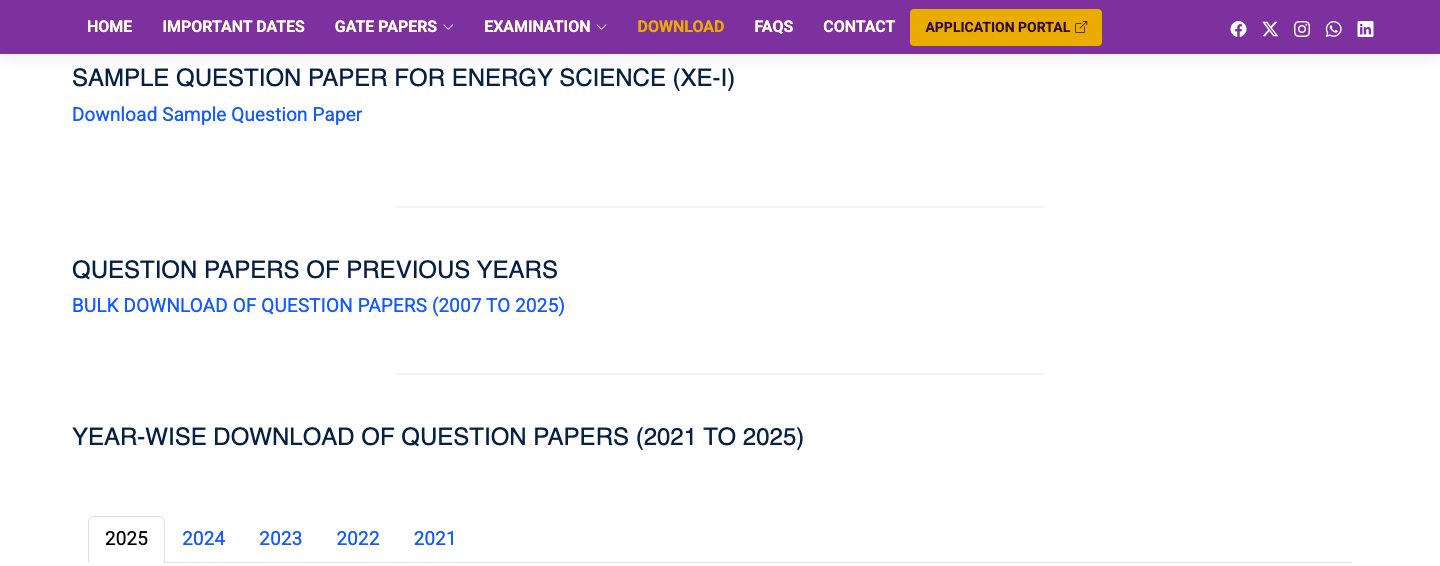Open the Important Dates page
This screenshot has width=1440, height=566.
pos(233,27)
